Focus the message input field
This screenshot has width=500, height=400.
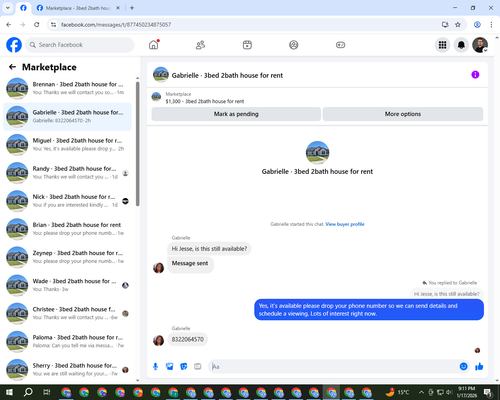click(333, 367)
